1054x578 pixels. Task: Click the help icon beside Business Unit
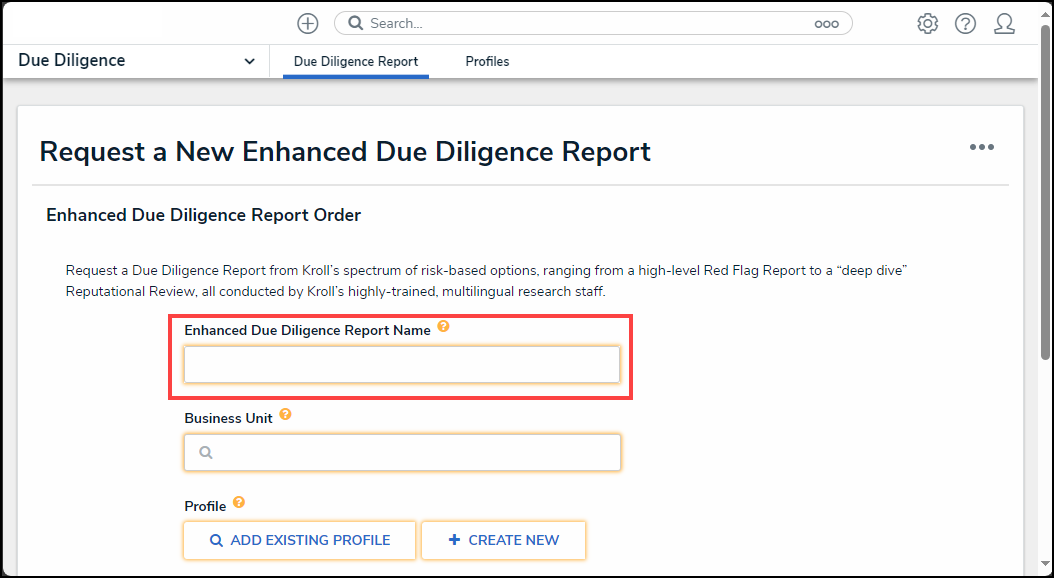click(x=285, y=415)
